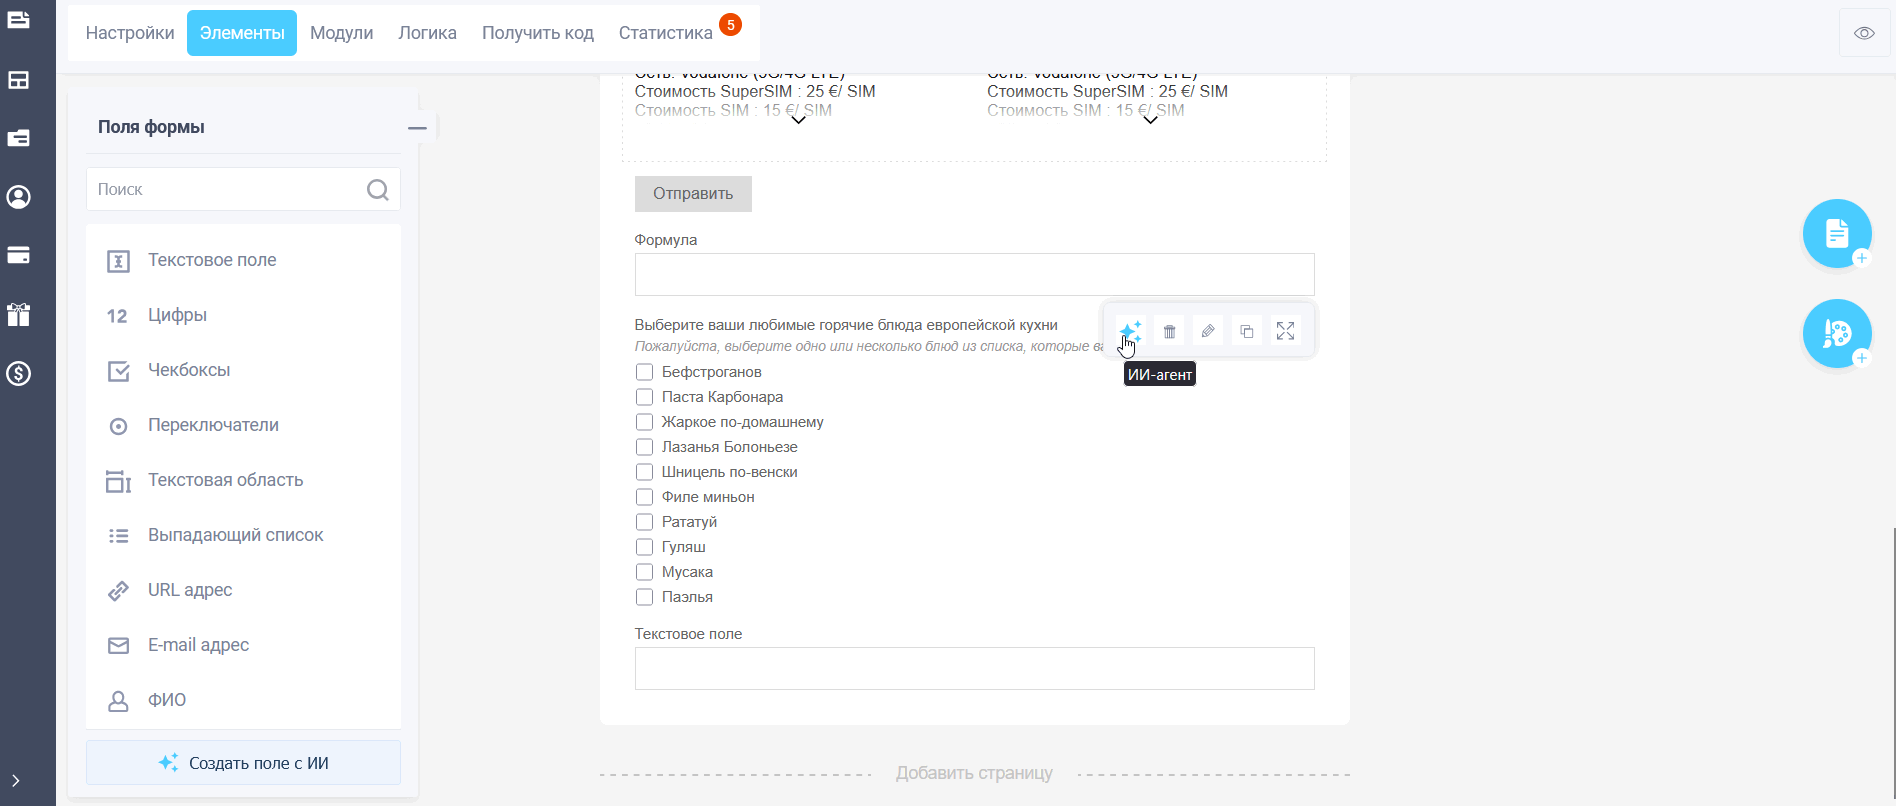Click the search magnifier icon
The width and height of the screenshot is (1896, 806).
click(377, 190)
